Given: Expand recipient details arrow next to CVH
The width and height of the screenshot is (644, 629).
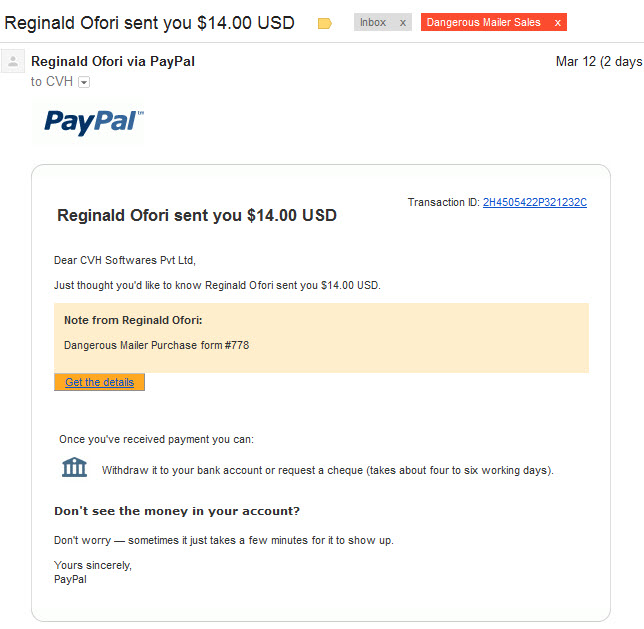Looking at the screenshot, I should click(84, 82).
